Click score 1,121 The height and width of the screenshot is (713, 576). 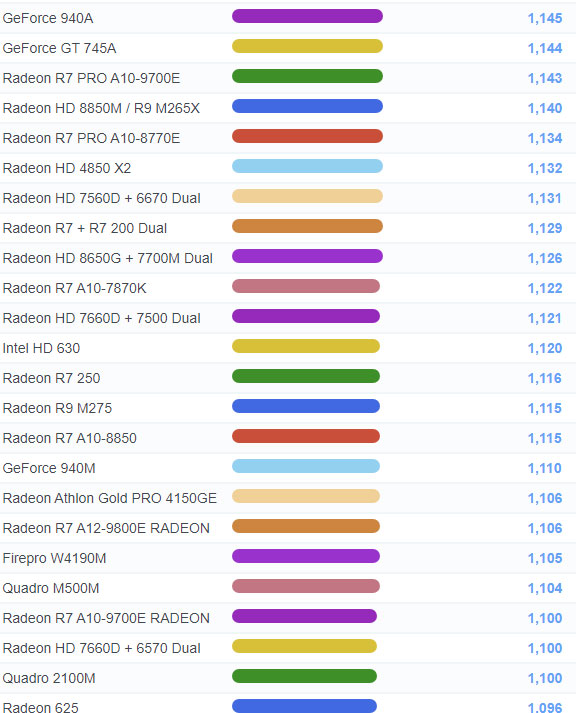coord(544,318)
